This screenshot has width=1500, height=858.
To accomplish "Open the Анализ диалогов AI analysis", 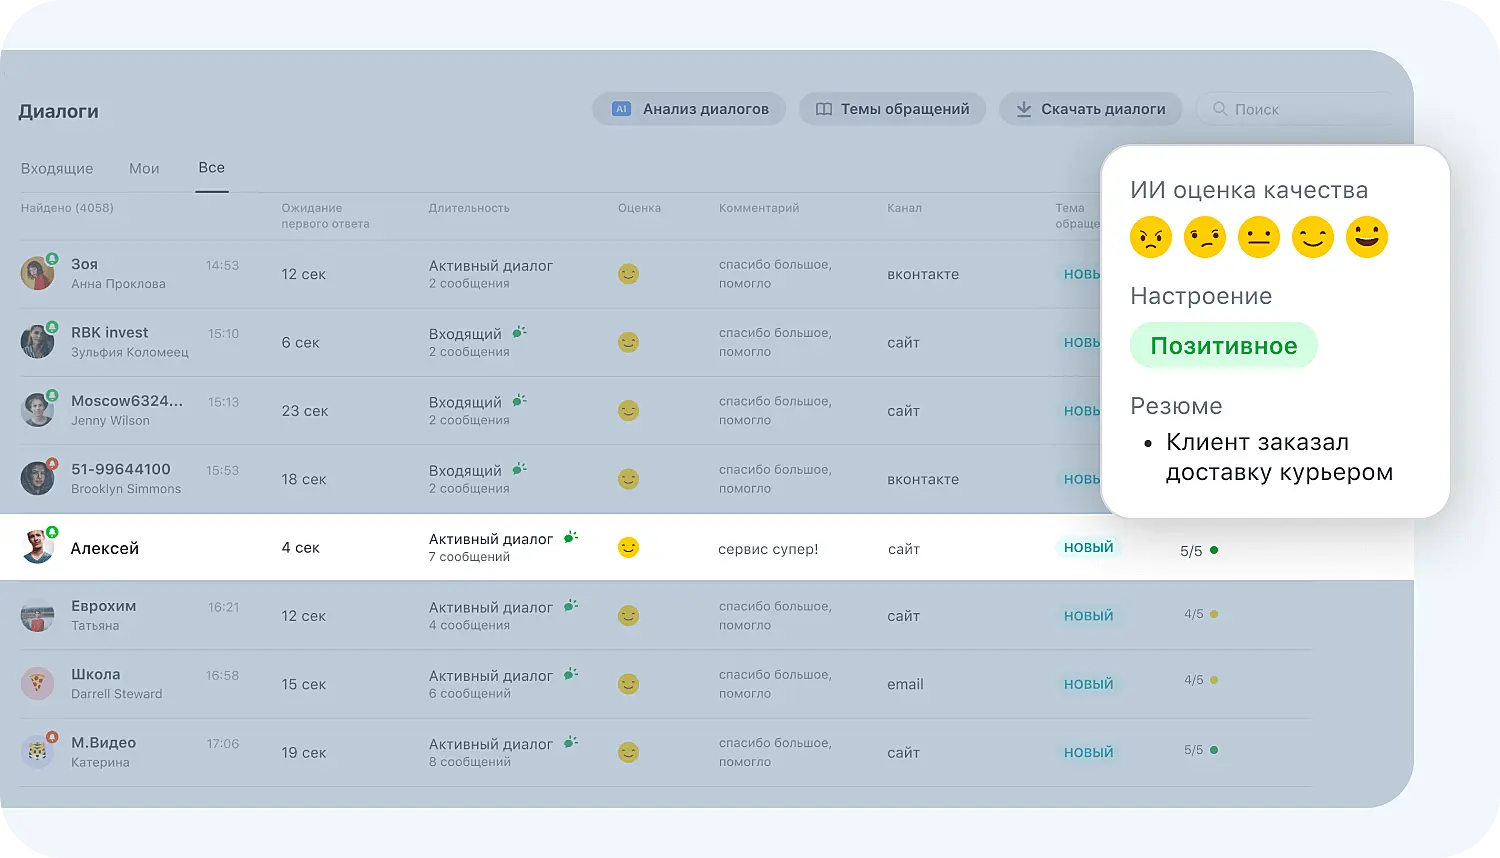I will point(689,109).
